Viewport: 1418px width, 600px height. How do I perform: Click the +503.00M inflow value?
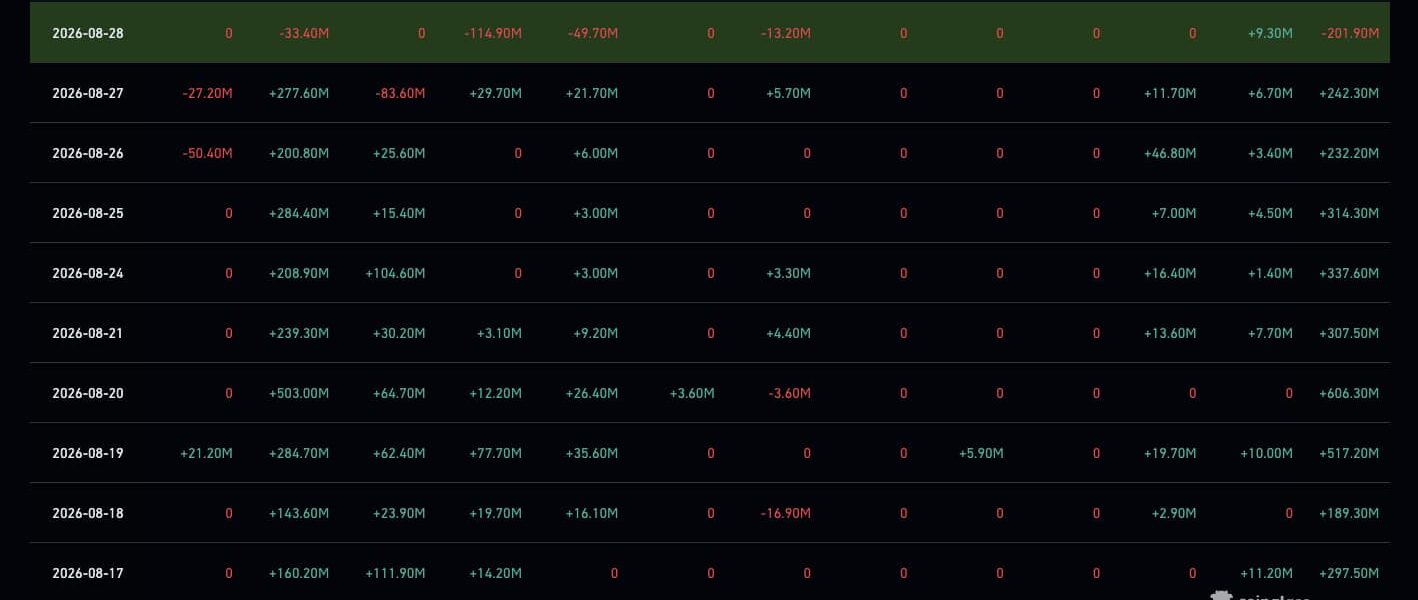click(x=299, y=393)
